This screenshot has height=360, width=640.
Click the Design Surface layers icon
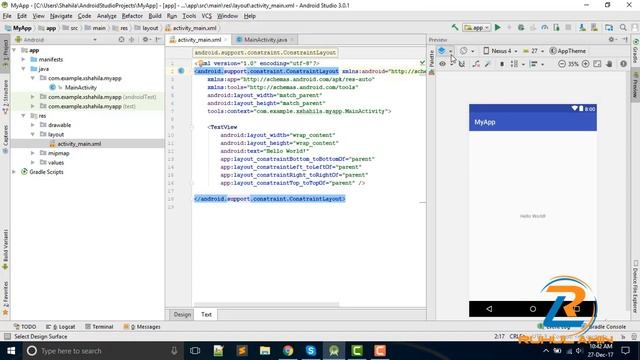pos(442,51)
